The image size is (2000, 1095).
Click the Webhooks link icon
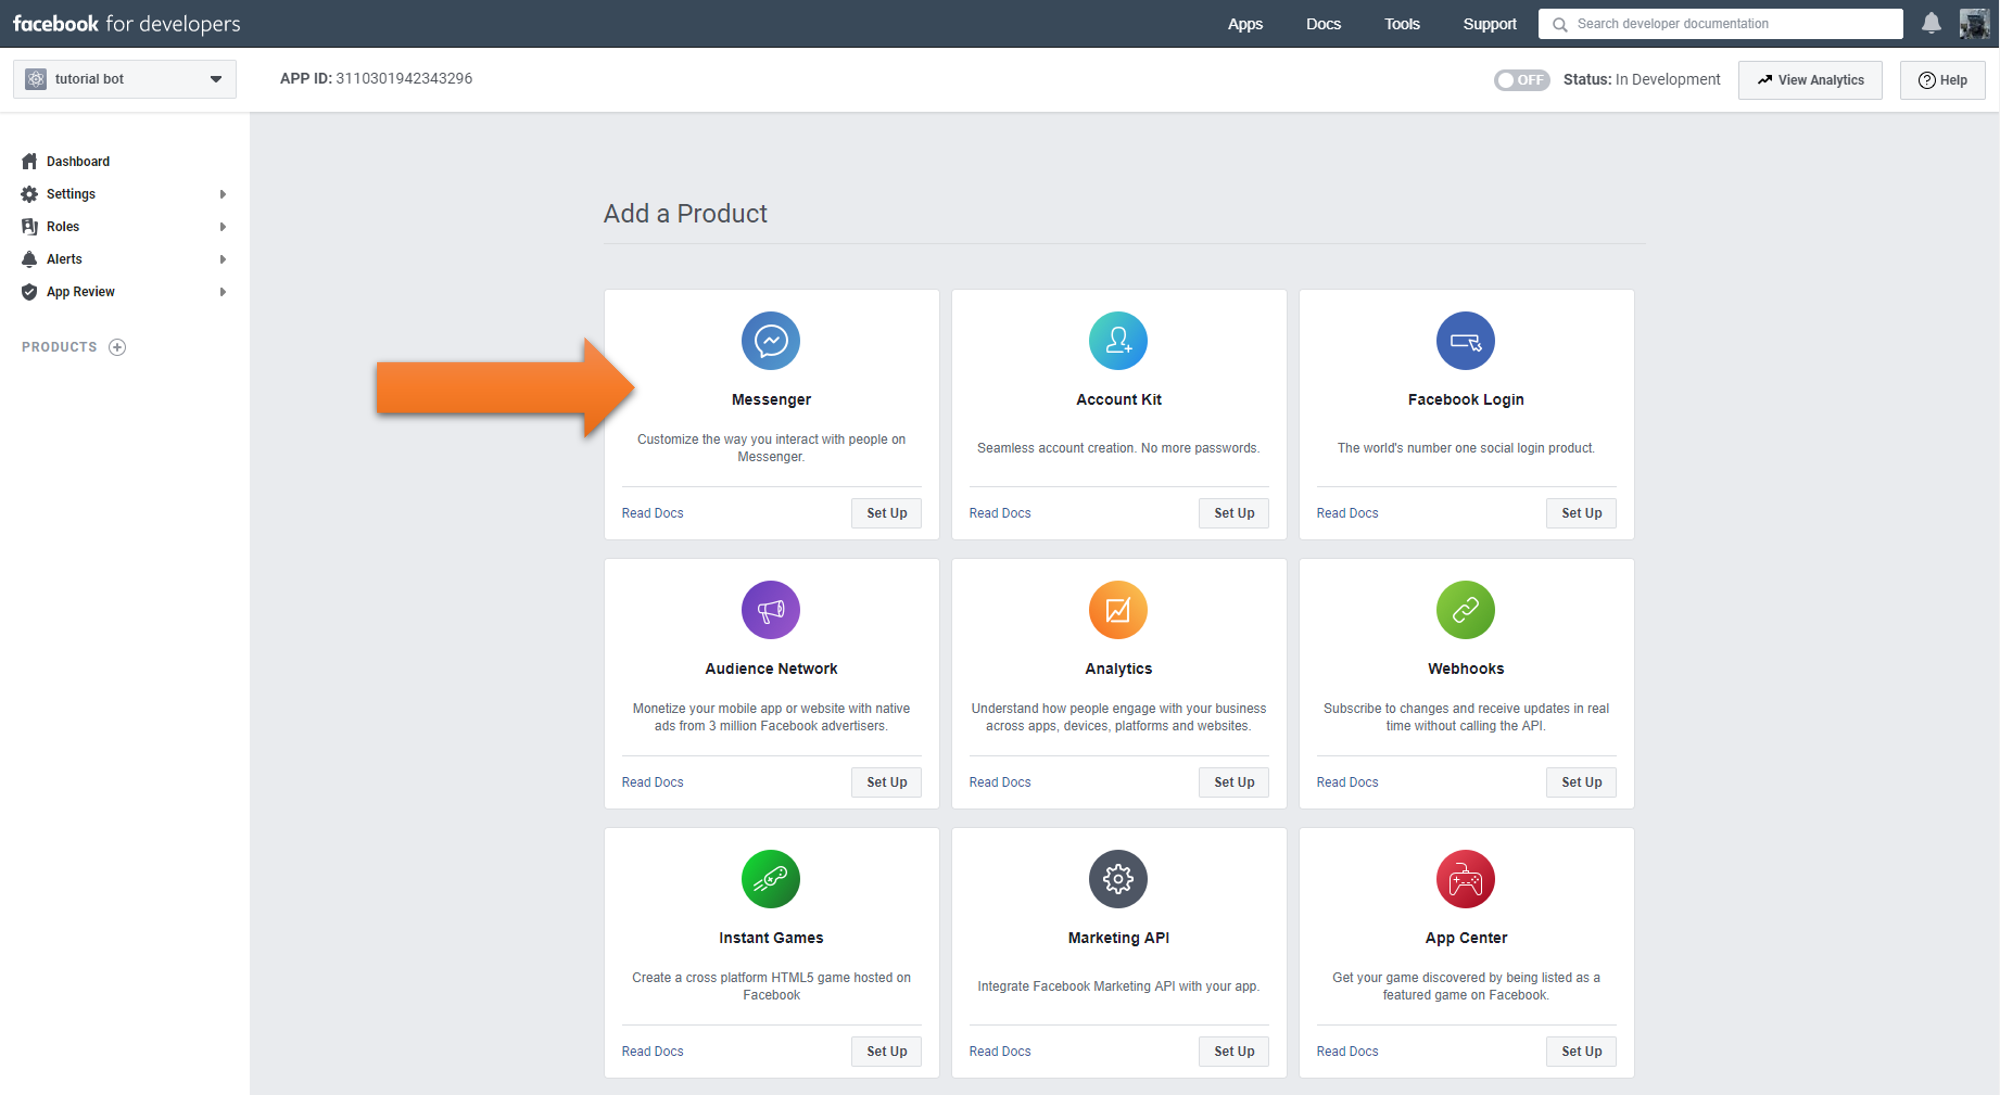[x=1465, y=610]
